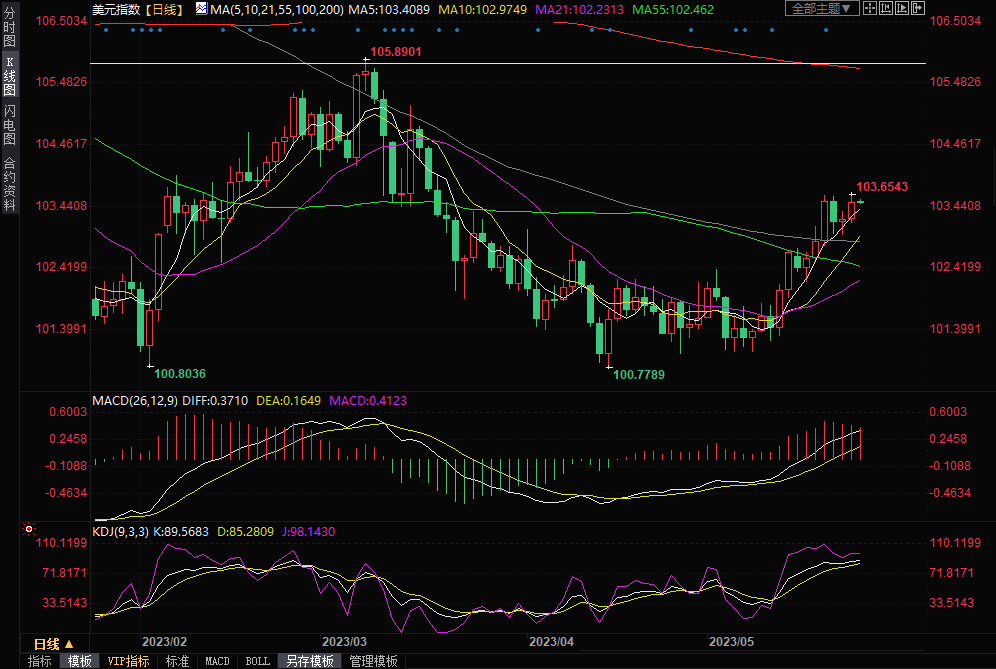Click the red sun icon beside KDJ
Viewport: 996px width, 669px height.
29,530
